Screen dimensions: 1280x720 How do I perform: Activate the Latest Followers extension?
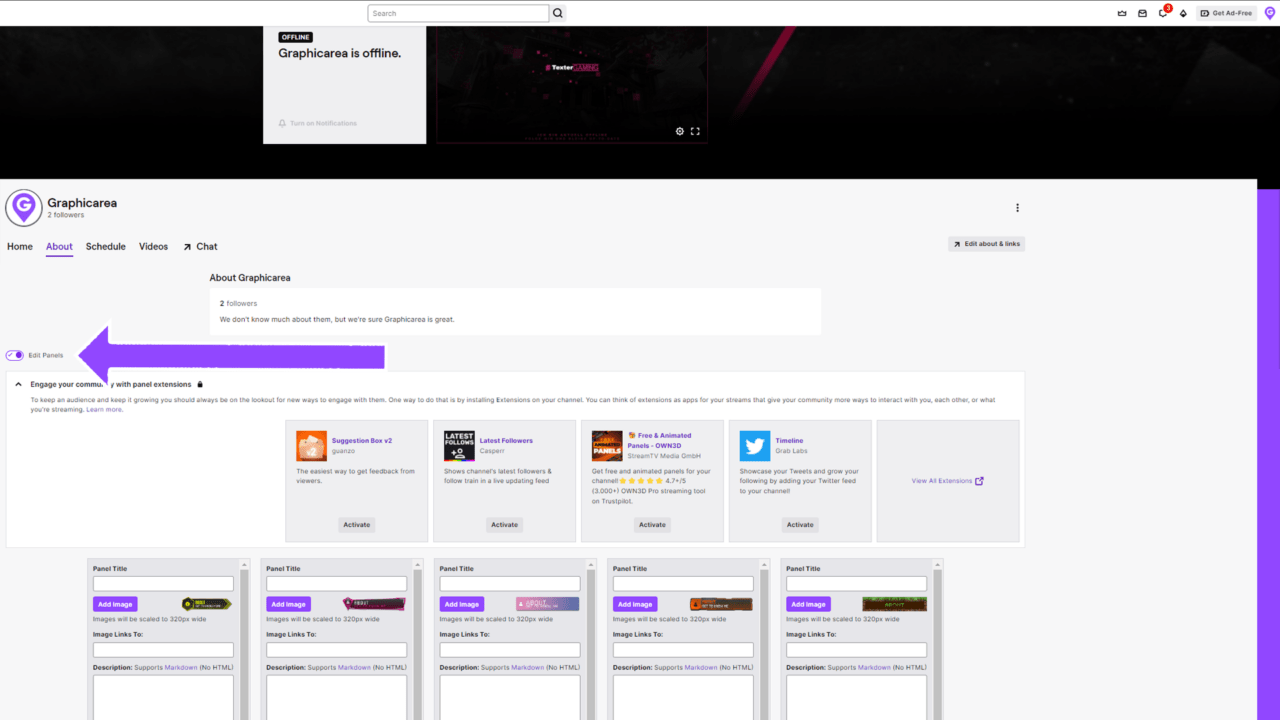pyautogui.click(x=504, y=524)
